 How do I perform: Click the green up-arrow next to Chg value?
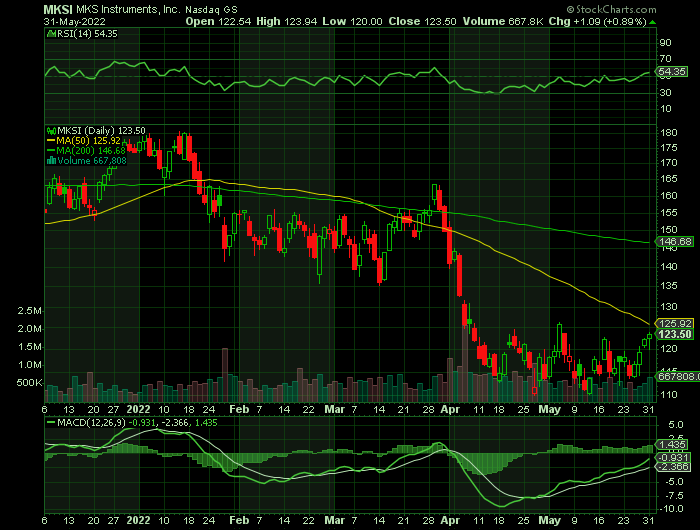pos(653,22)
